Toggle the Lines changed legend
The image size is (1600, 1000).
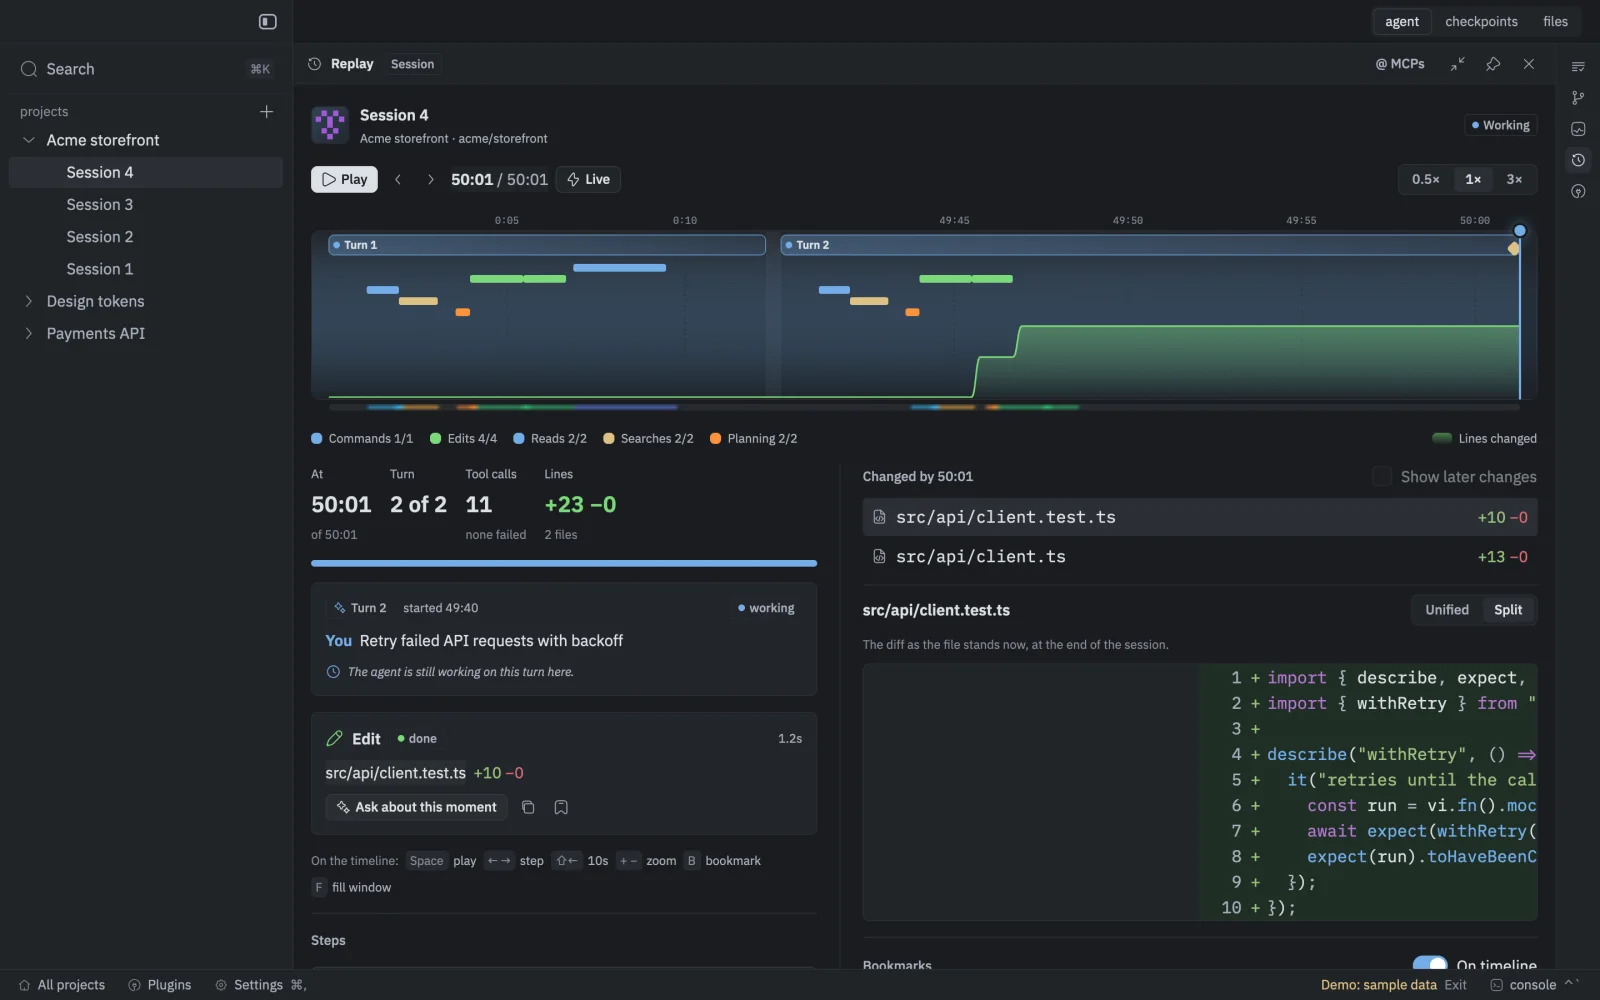click(1484, 438)
